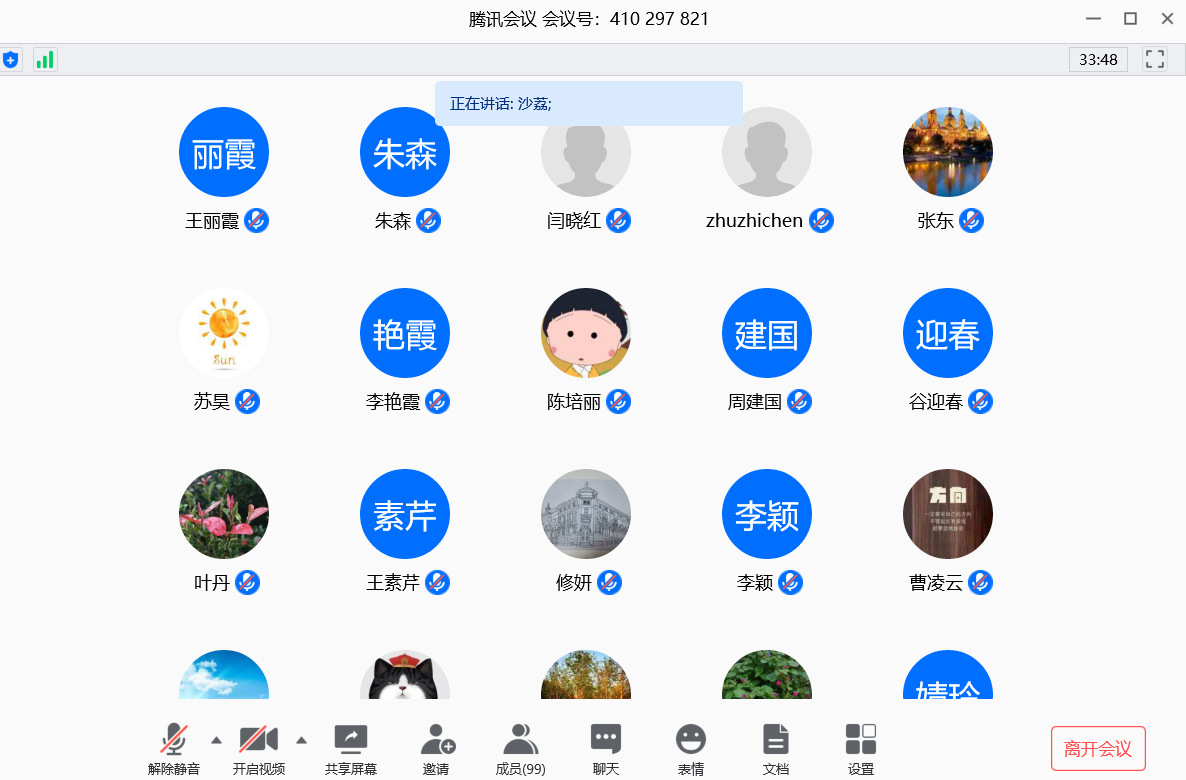Click the shield security icon
The width and height of the screenshot is (1186, 780).
[x=11, y=60]
